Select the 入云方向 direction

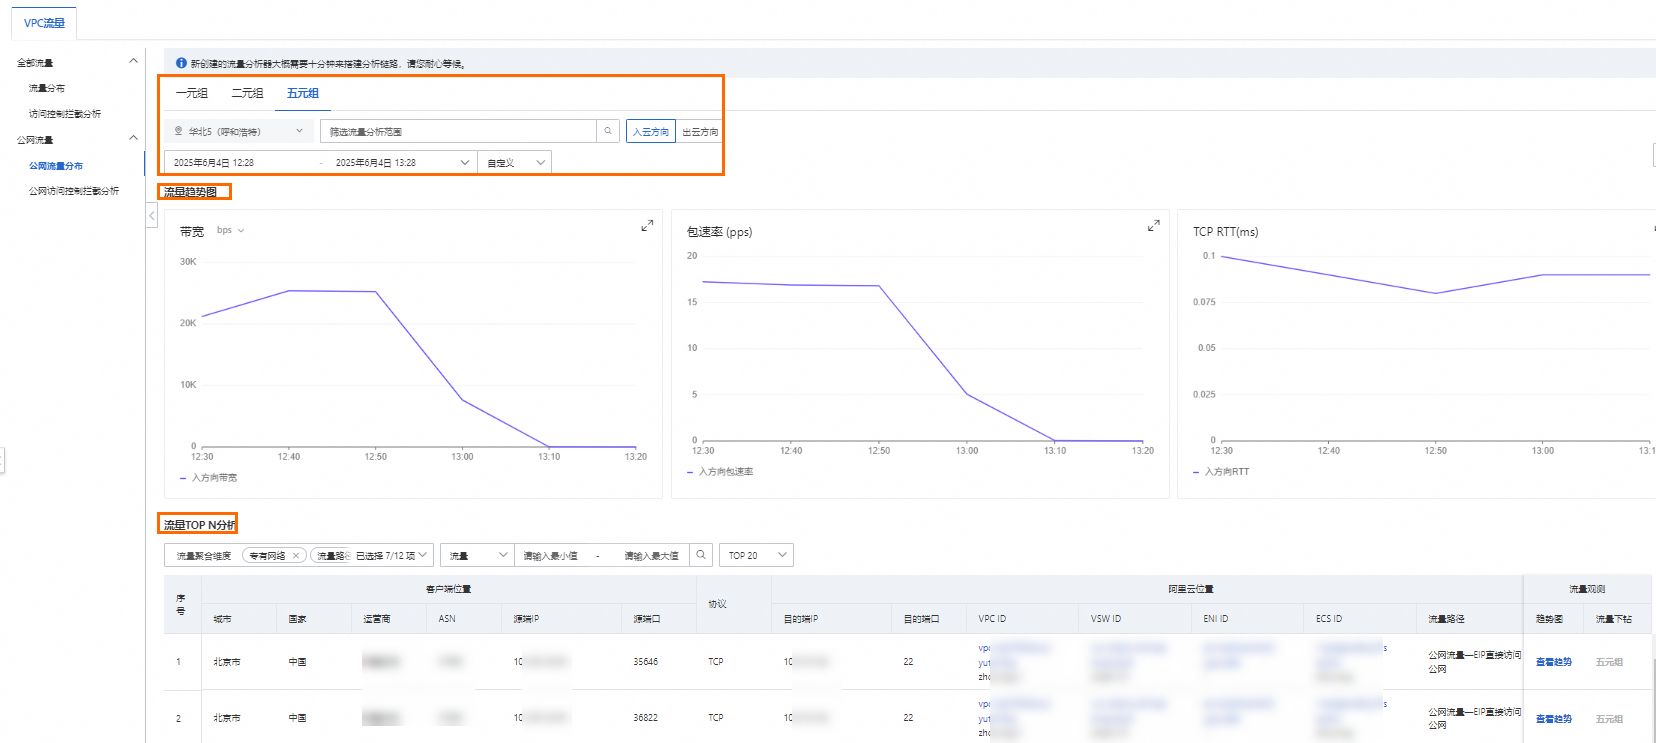[x=651, y=132]
